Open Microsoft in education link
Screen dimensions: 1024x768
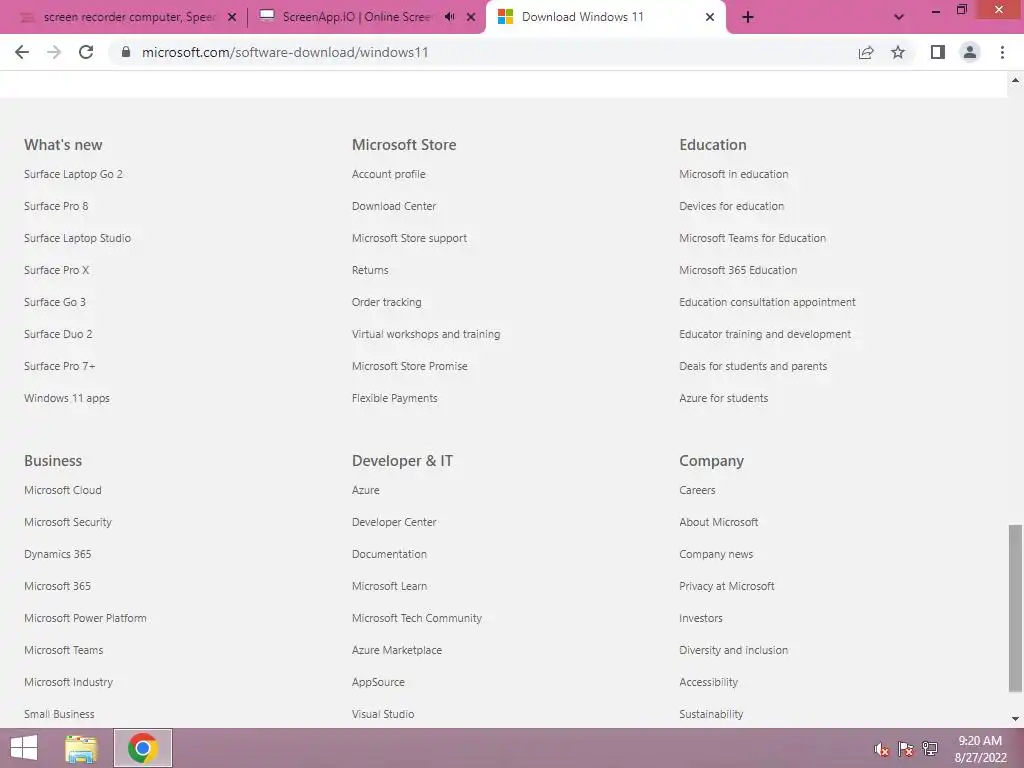[x=733, y=174]
